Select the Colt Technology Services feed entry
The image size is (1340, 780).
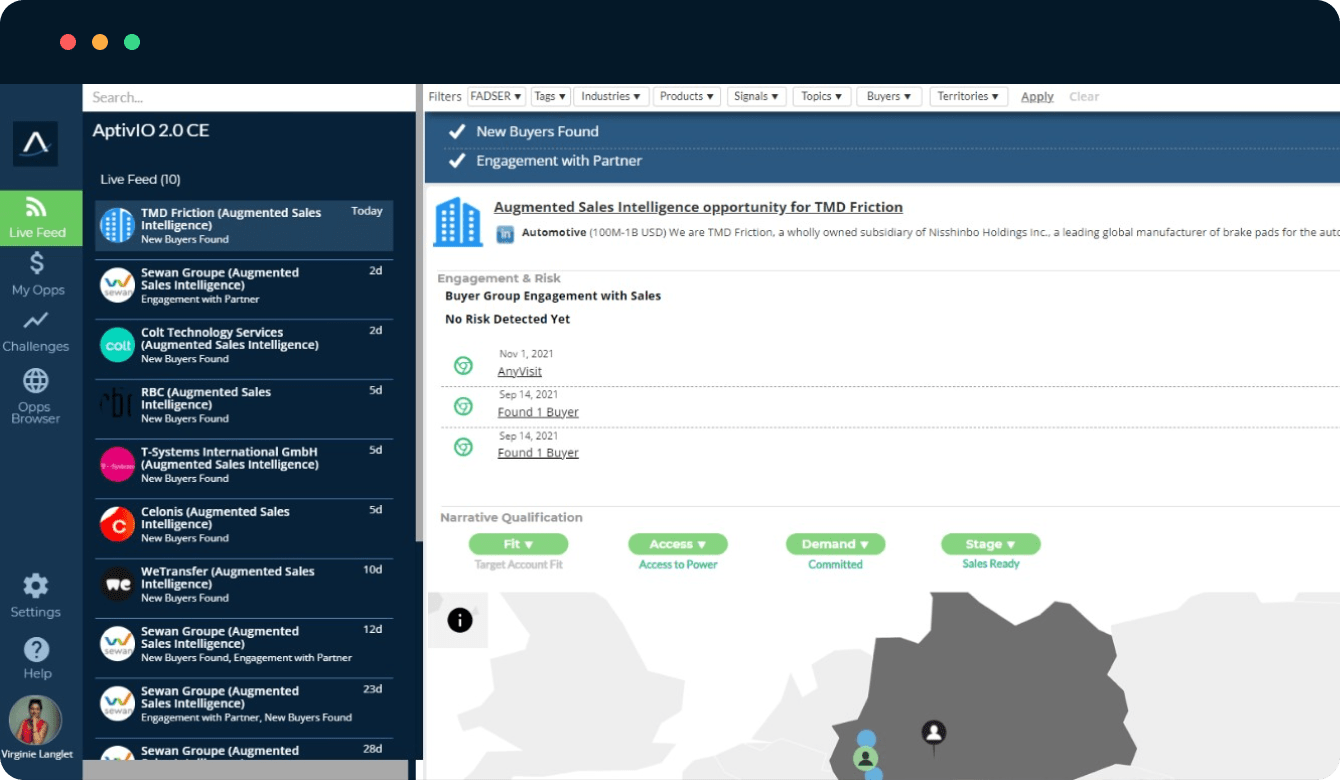tap(244, 345)
